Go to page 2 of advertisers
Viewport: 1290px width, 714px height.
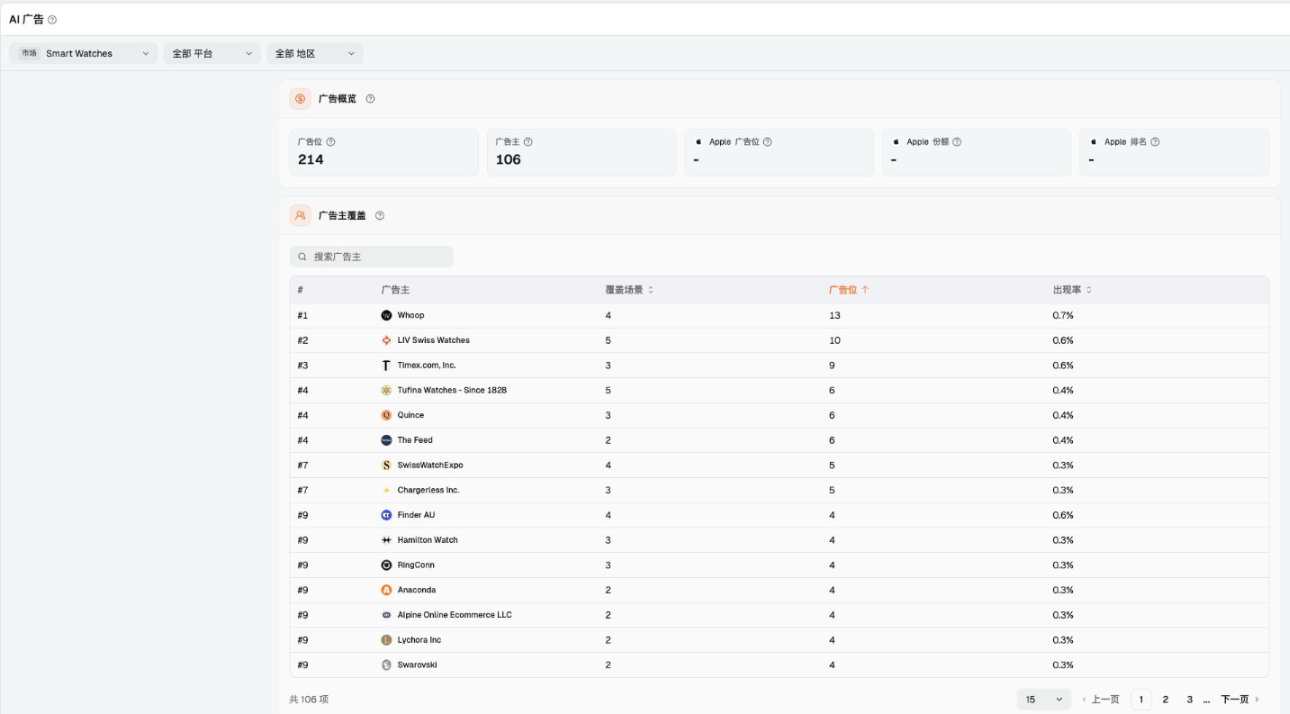(1165, 700)
